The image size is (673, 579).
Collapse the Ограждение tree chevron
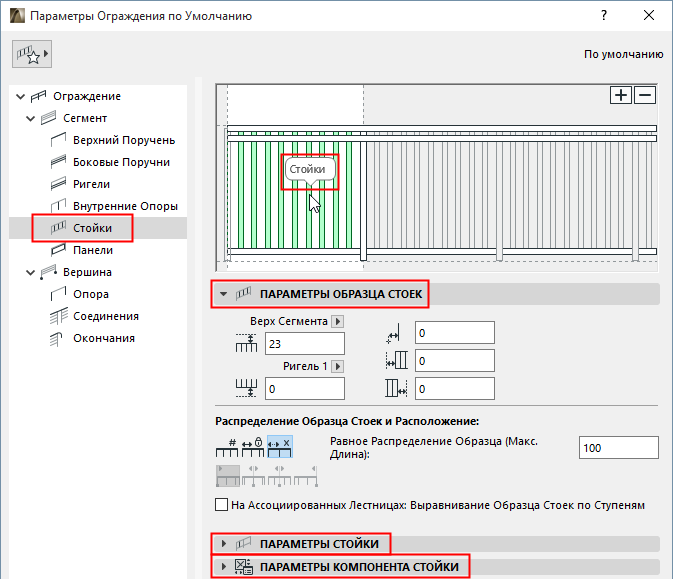click(20, 96)
